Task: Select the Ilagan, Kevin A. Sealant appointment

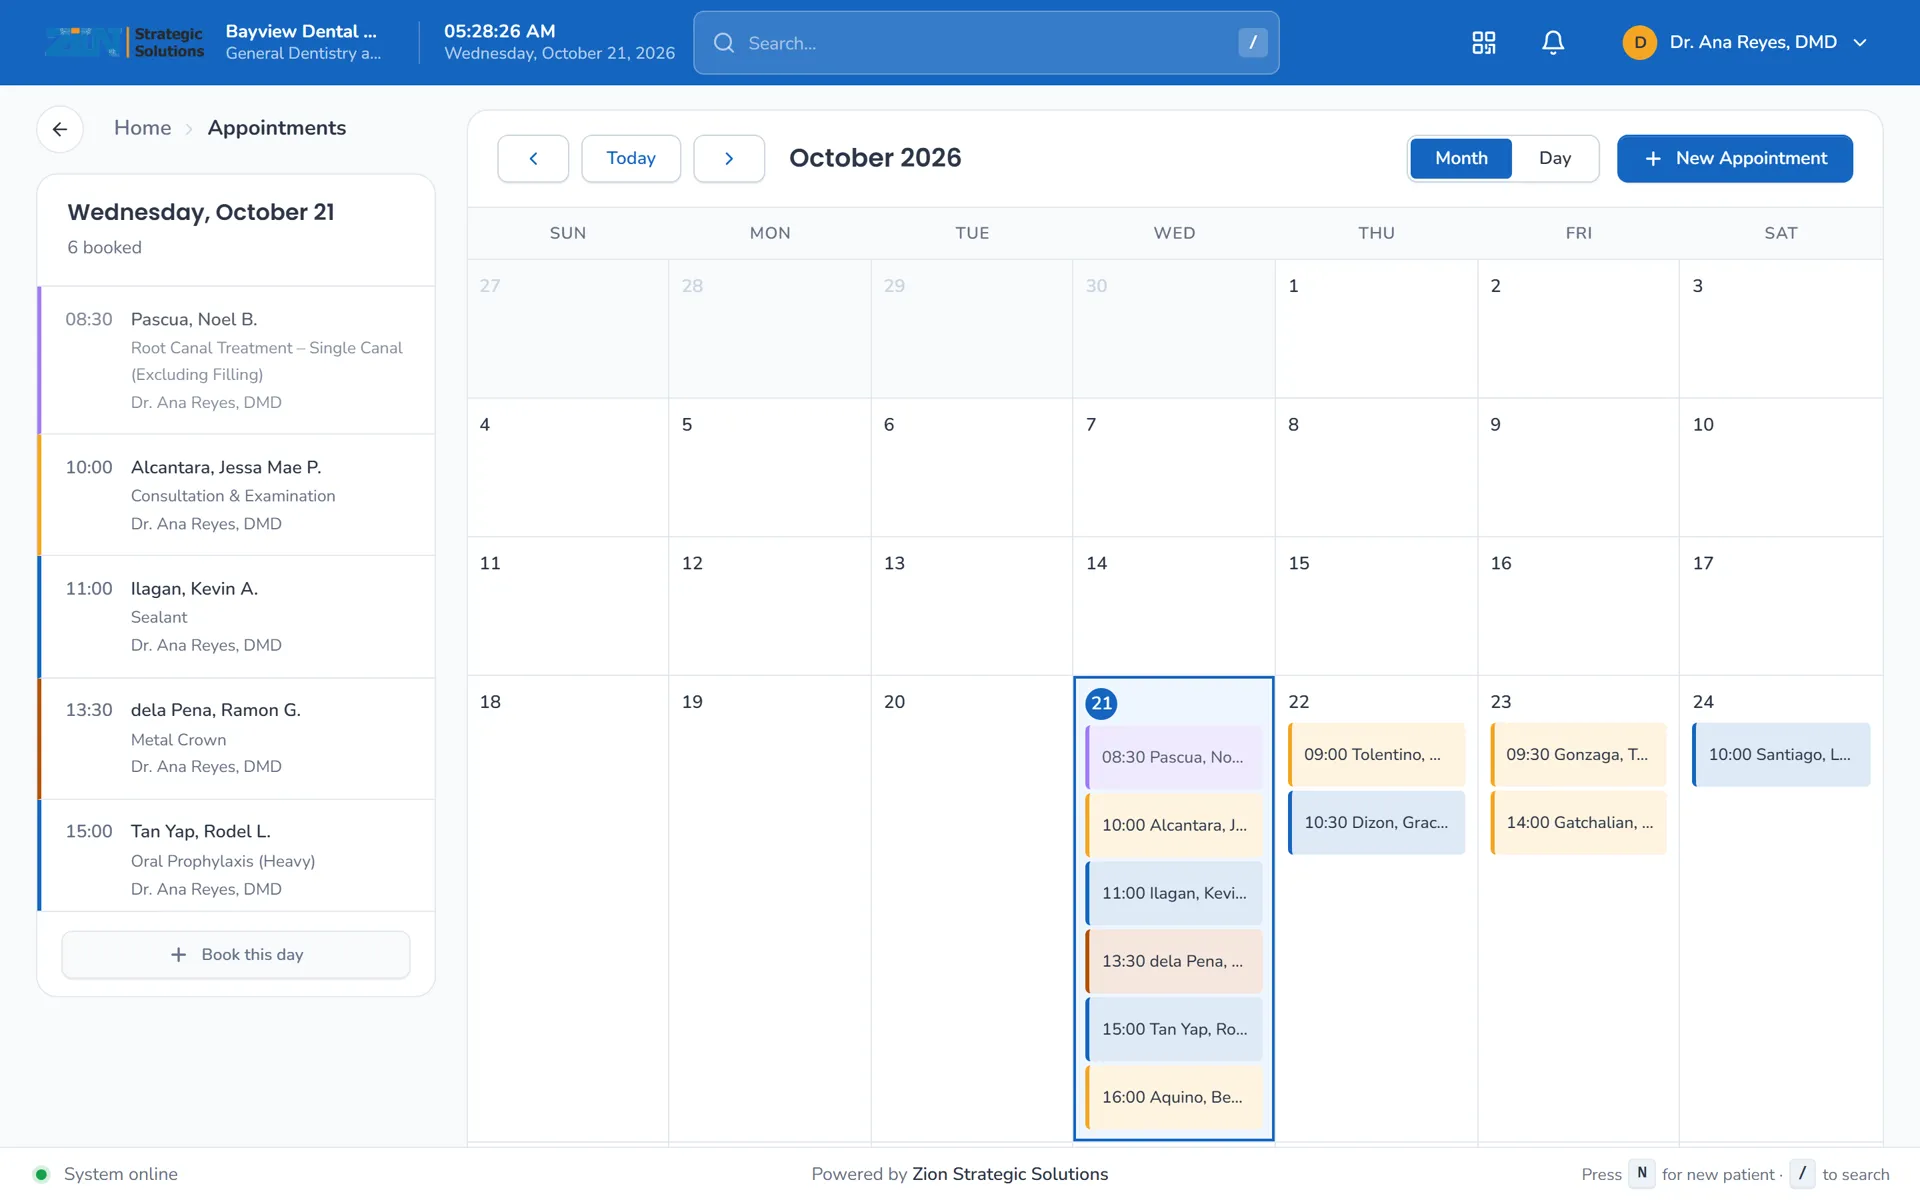Action: [237, 617]
